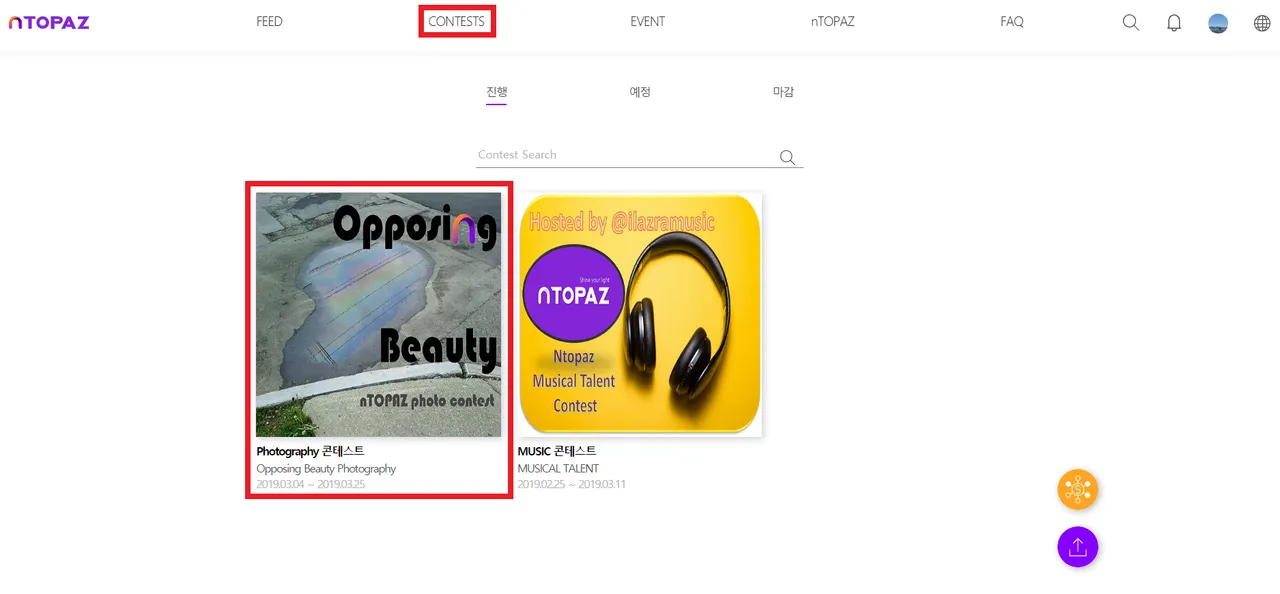Viewport: 1280px width, 594px height.
Task: Open nTOPAZ menu item
Action: coord(832,21)
